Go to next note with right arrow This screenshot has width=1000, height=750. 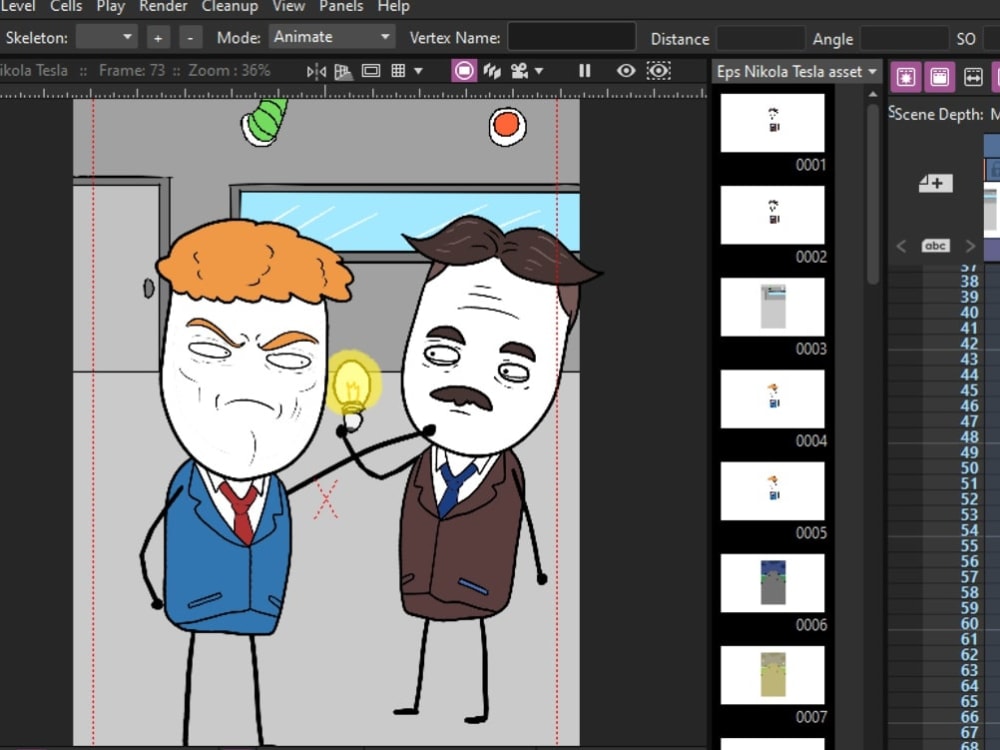tap(970, 246)
